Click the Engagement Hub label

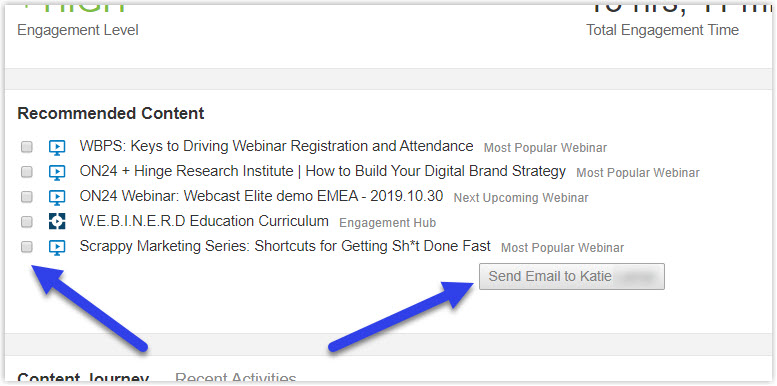(388, 223)
